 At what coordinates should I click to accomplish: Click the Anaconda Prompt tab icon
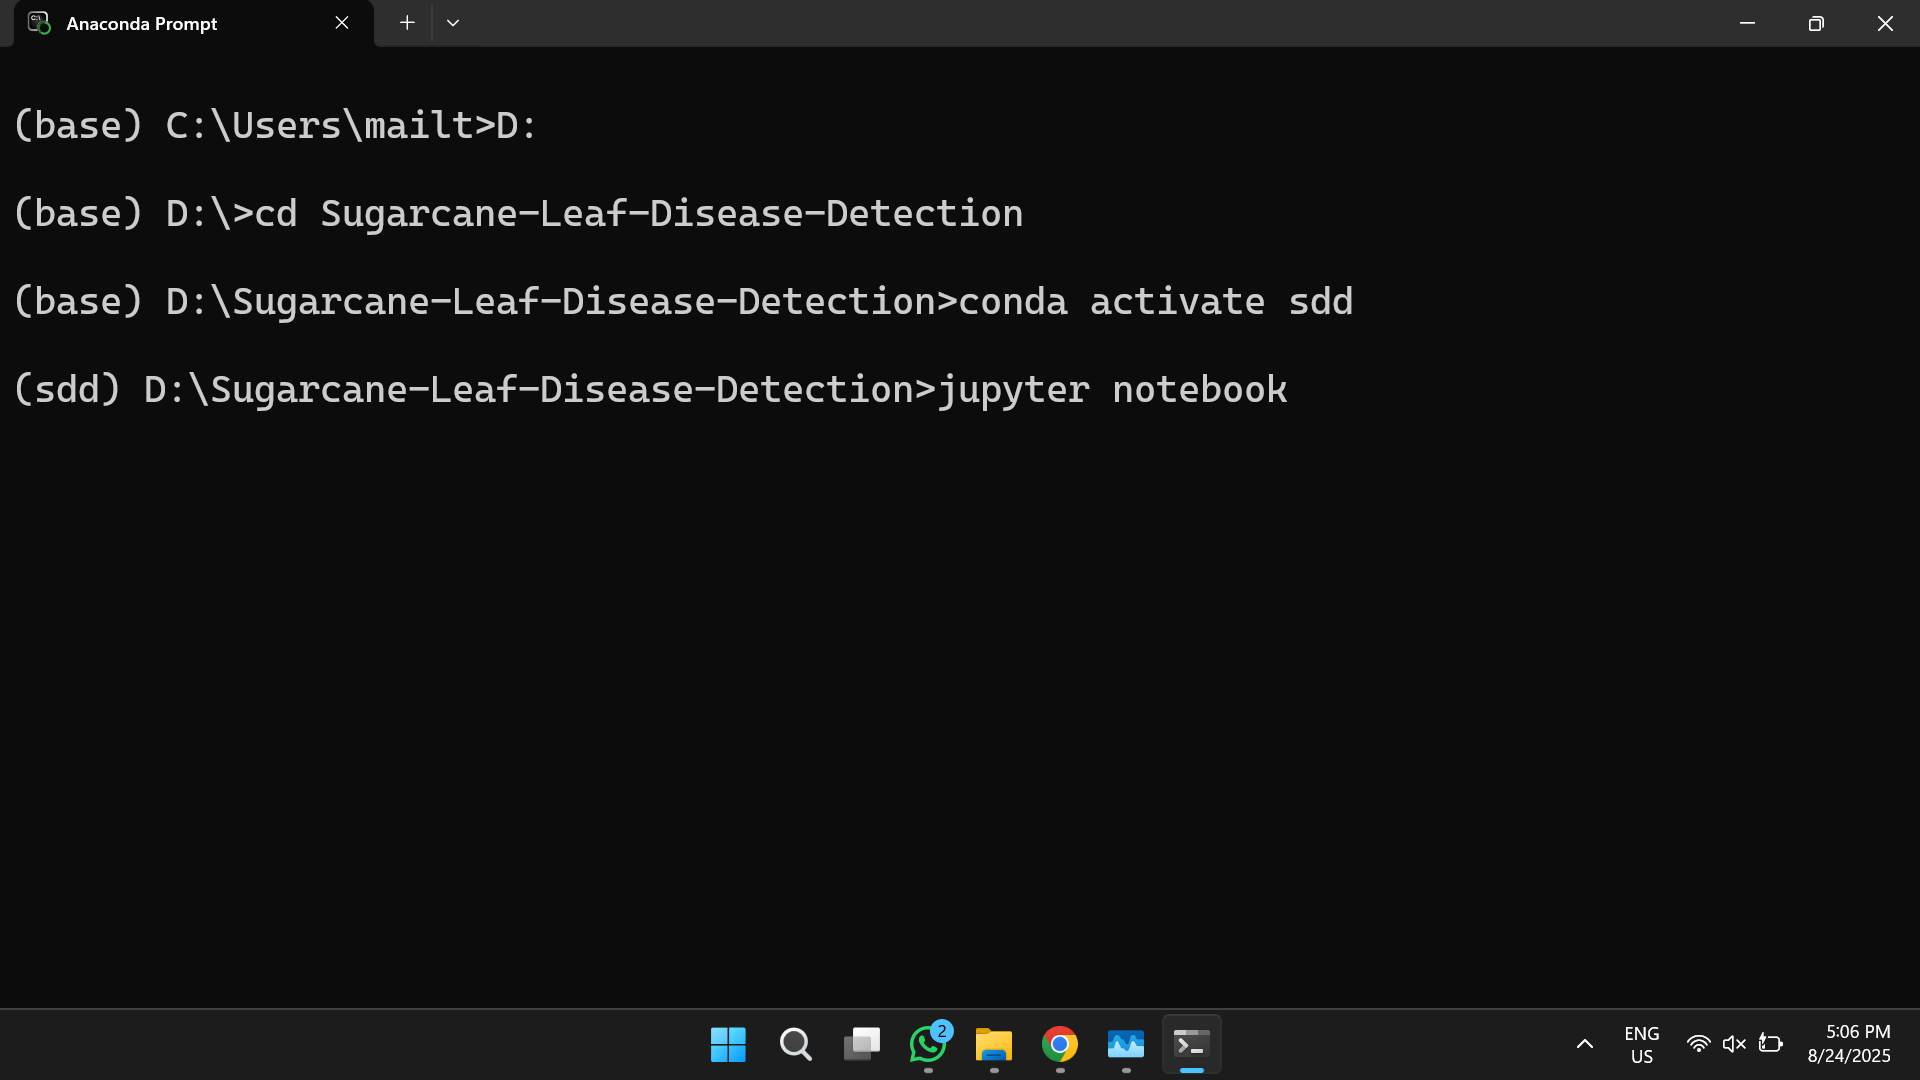pyautogui.click(x=39, y=23)
